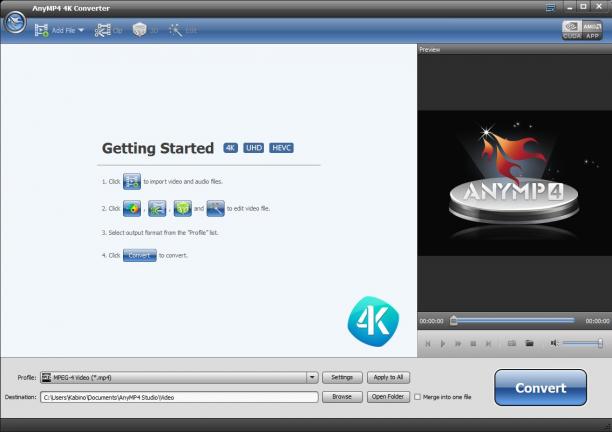Click the import files icon in step 1
The width and height of the screenshot is (612, 432).
click(x=132, y=181)
